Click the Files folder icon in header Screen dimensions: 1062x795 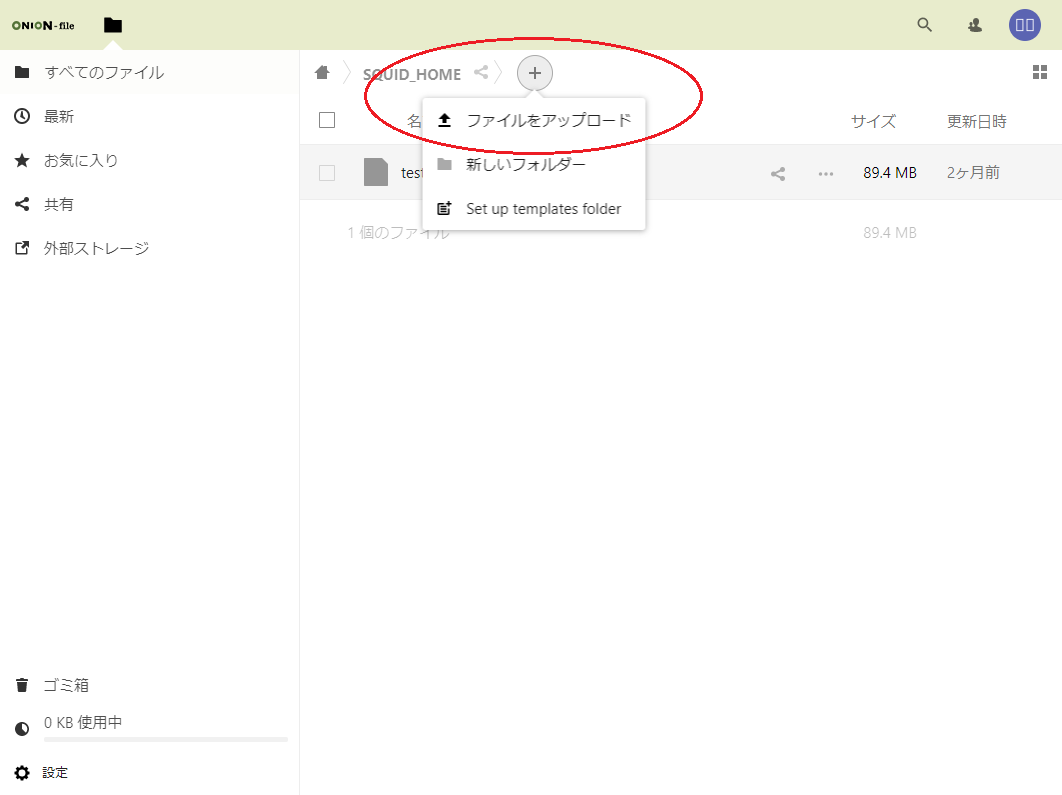coord(113,25)
